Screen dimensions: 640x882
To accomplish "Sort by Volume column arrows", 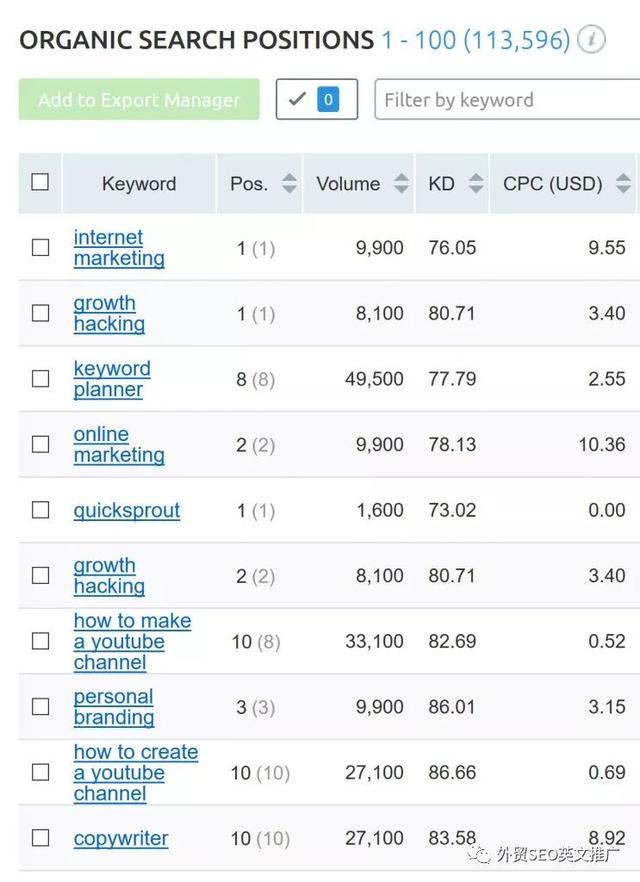I will pos(401,183).
